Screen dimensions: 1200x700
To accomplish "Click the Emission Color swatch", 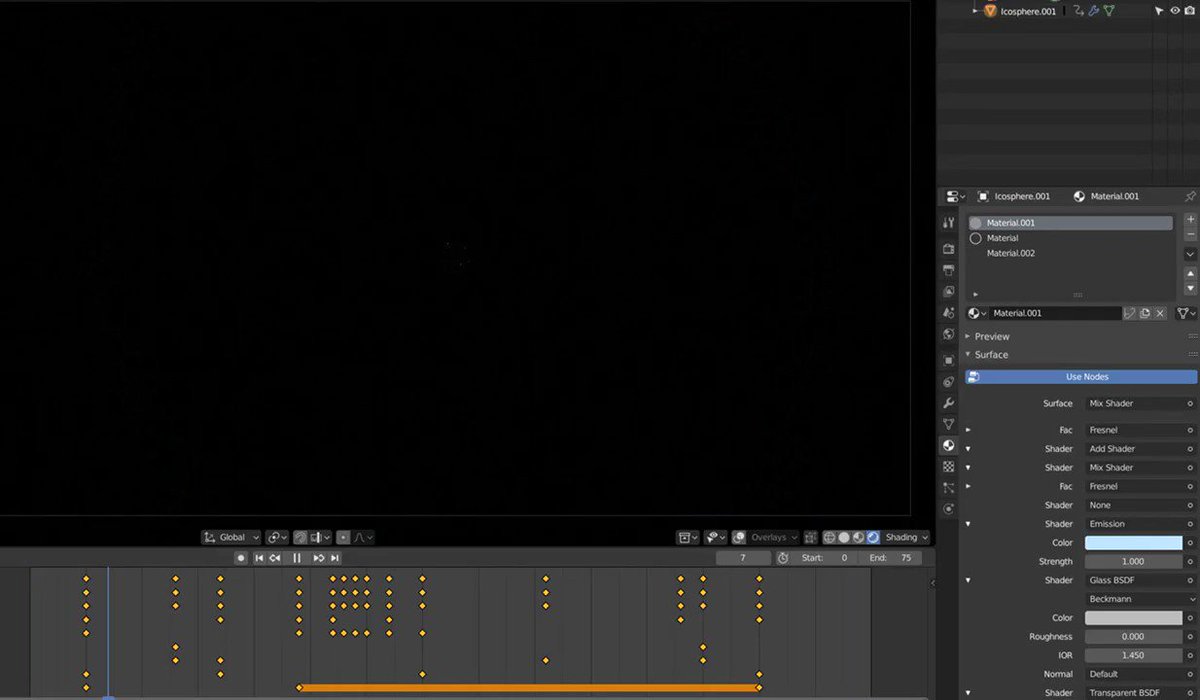I will (1133, 543).
